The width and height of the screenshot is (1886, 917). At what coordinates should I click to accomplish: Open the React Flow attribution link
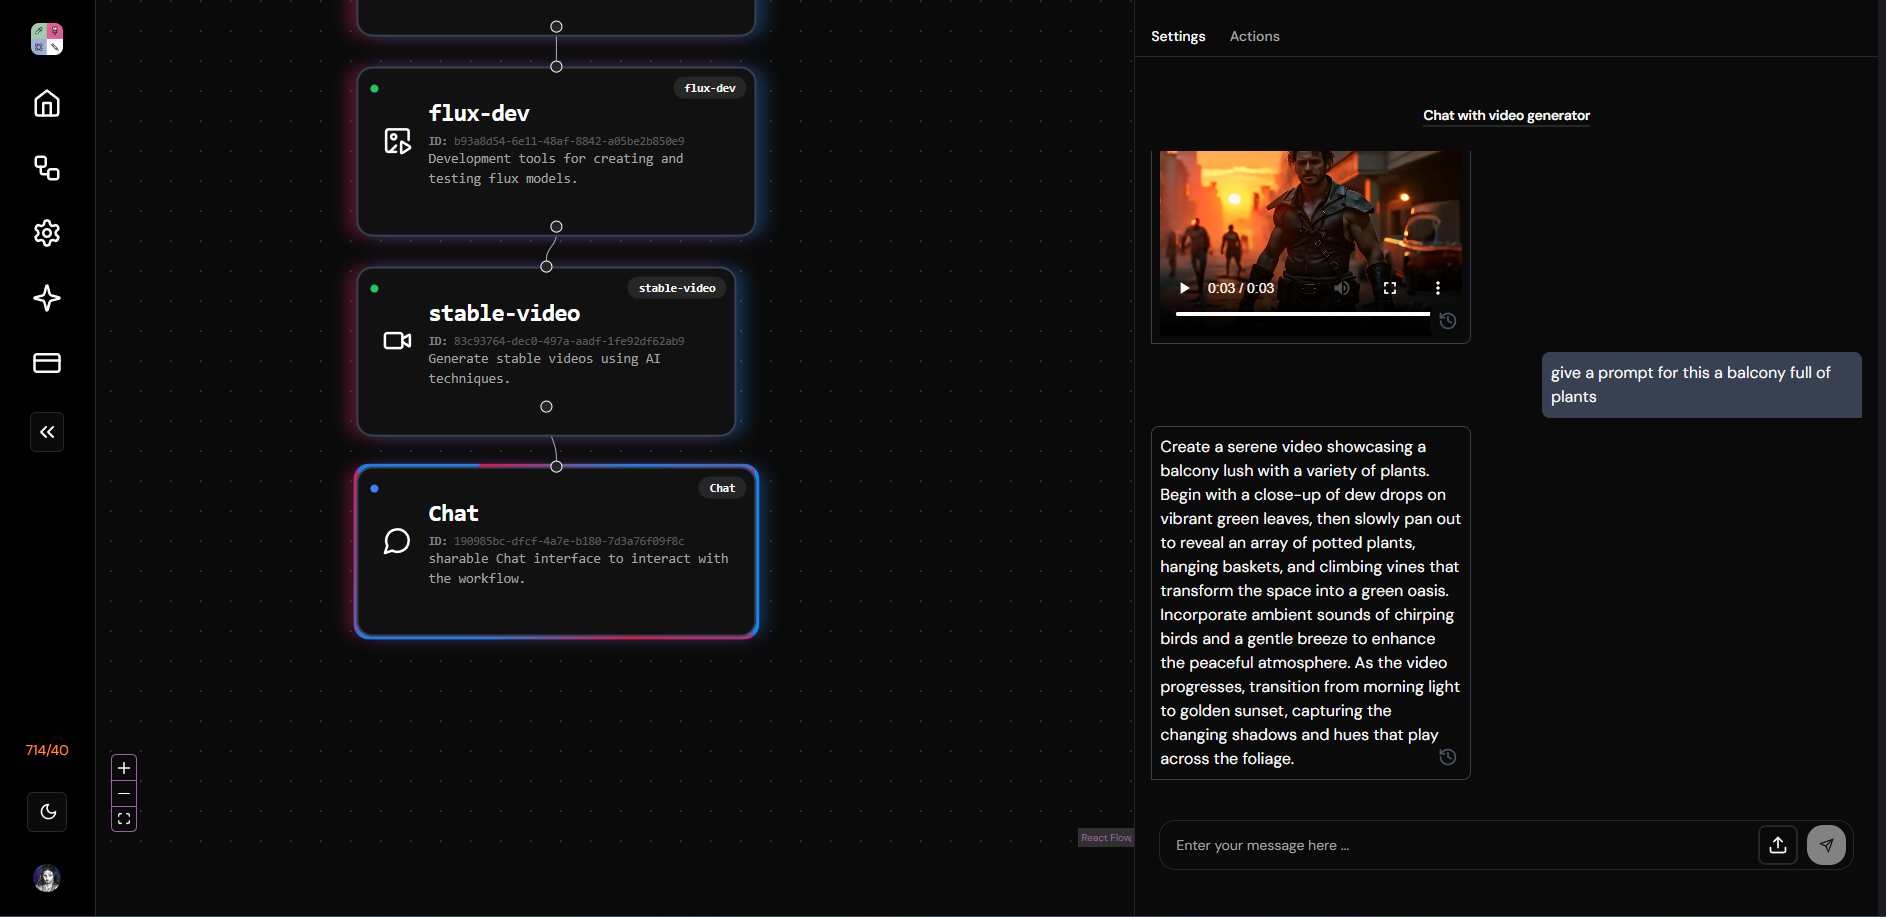(1105, 837)
